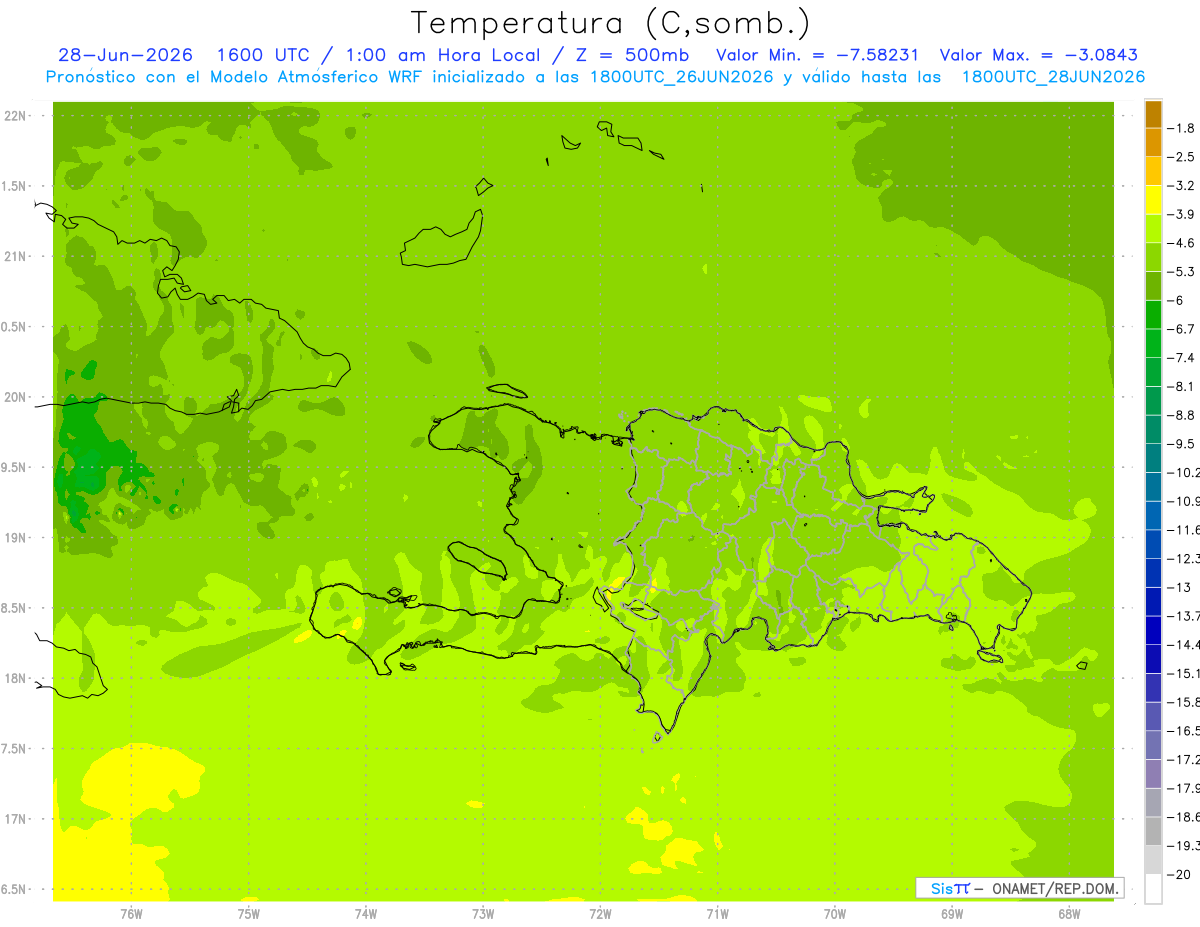This screenshot has width=1200, height=927.
Task: Click the "21N" latitude label
Action: click(16, 256)
